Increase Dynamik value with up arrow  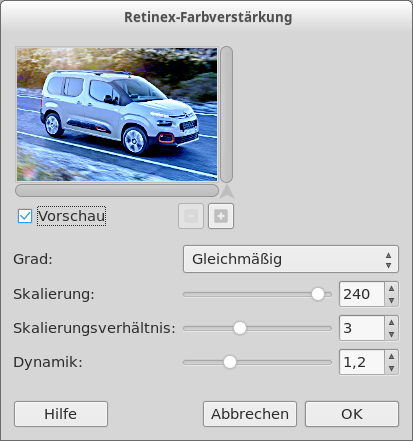(x=392, y=356)
